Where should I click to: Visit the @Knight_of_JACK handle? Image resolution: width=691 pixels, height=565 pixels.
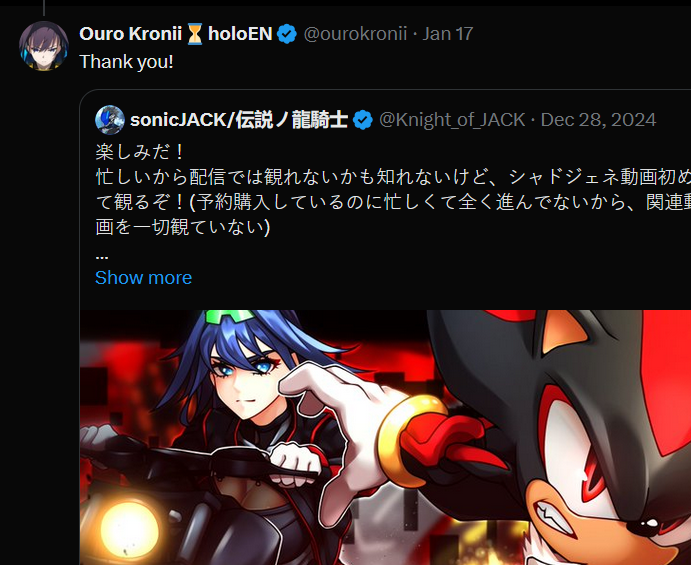tap(452, 120)
